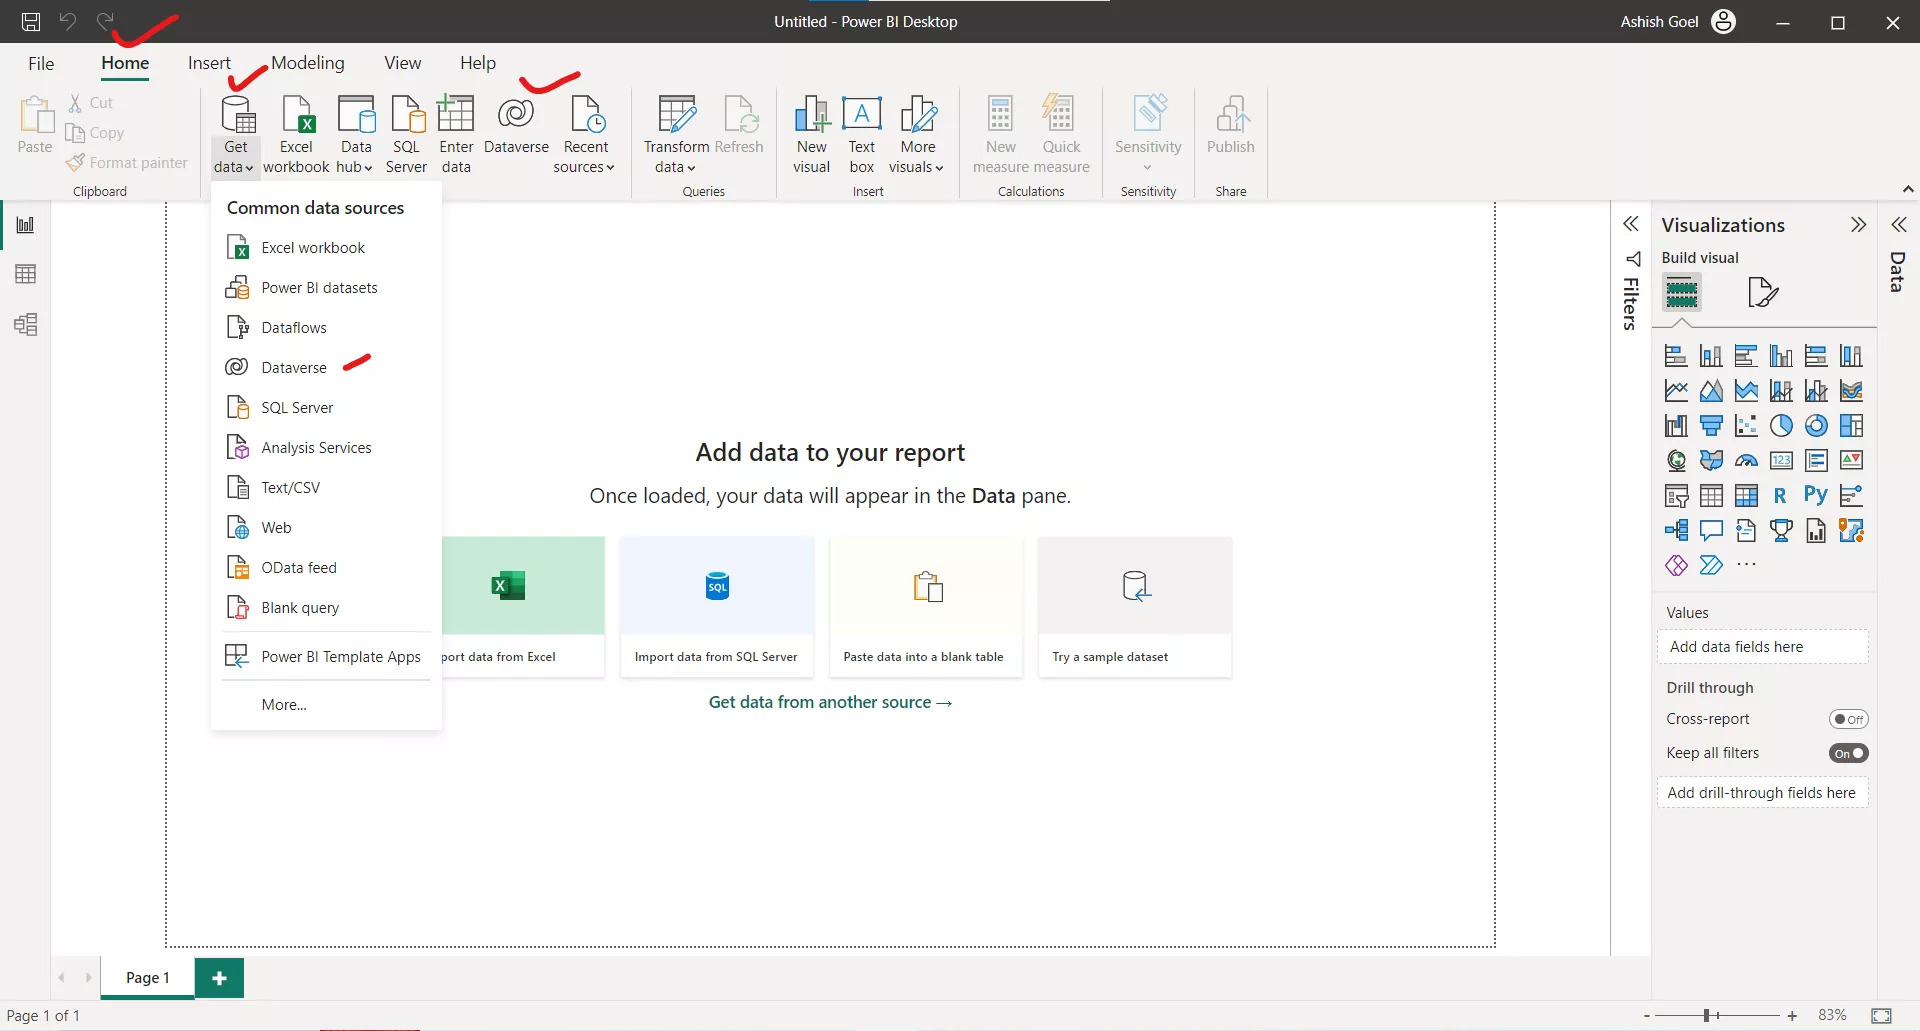Open Table view from the sidebar

pyautogui.click(x=25, y=273)
